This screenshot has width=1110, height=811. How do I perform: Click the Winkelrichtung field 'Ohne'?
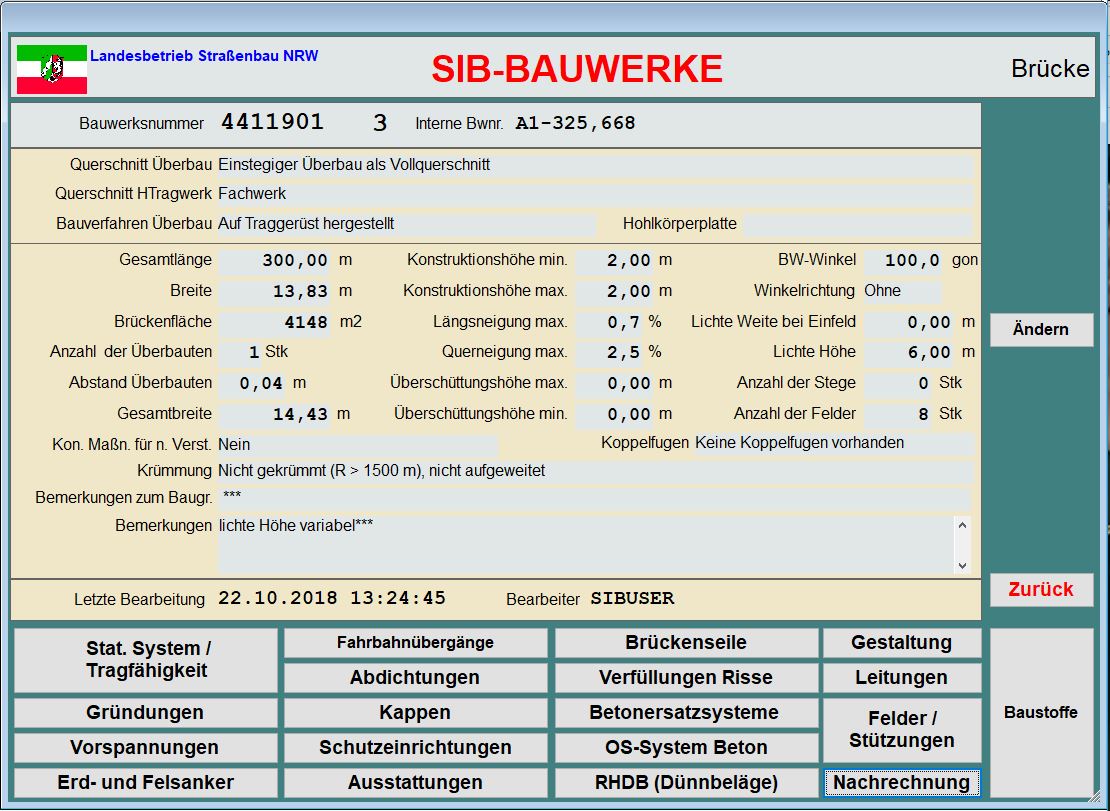[903, 292]
